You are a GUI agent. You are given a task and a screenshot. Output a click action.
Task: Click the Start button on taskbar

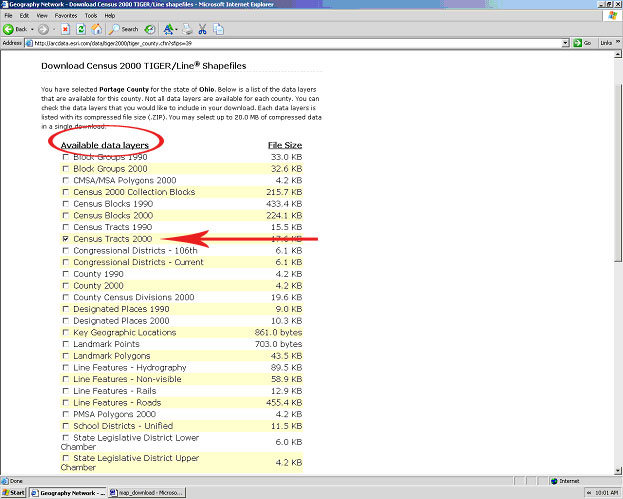pos(14,493)
